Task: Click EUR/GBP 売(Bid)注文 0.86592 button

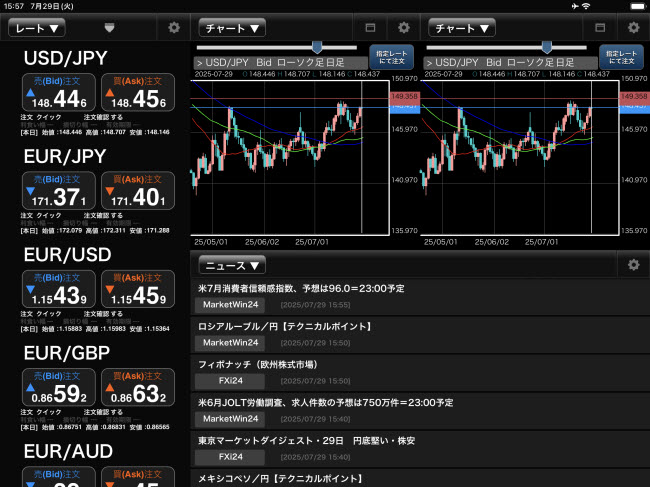Action: tap(59, 387)
